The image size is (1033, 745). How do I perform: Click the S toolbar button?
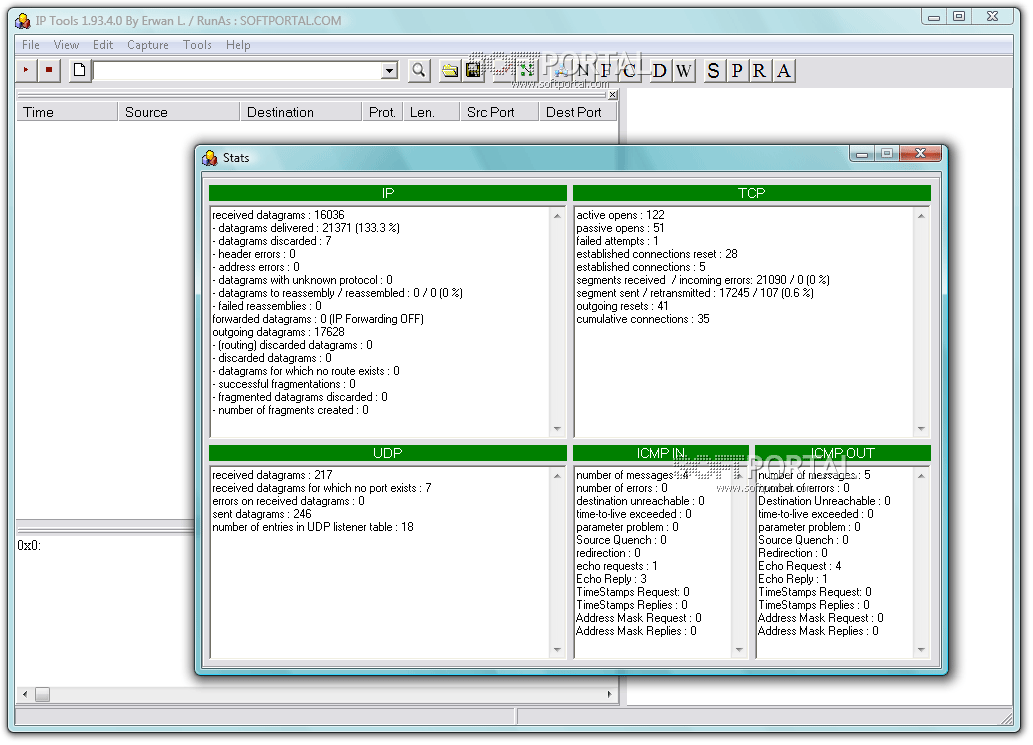(713, 70)
